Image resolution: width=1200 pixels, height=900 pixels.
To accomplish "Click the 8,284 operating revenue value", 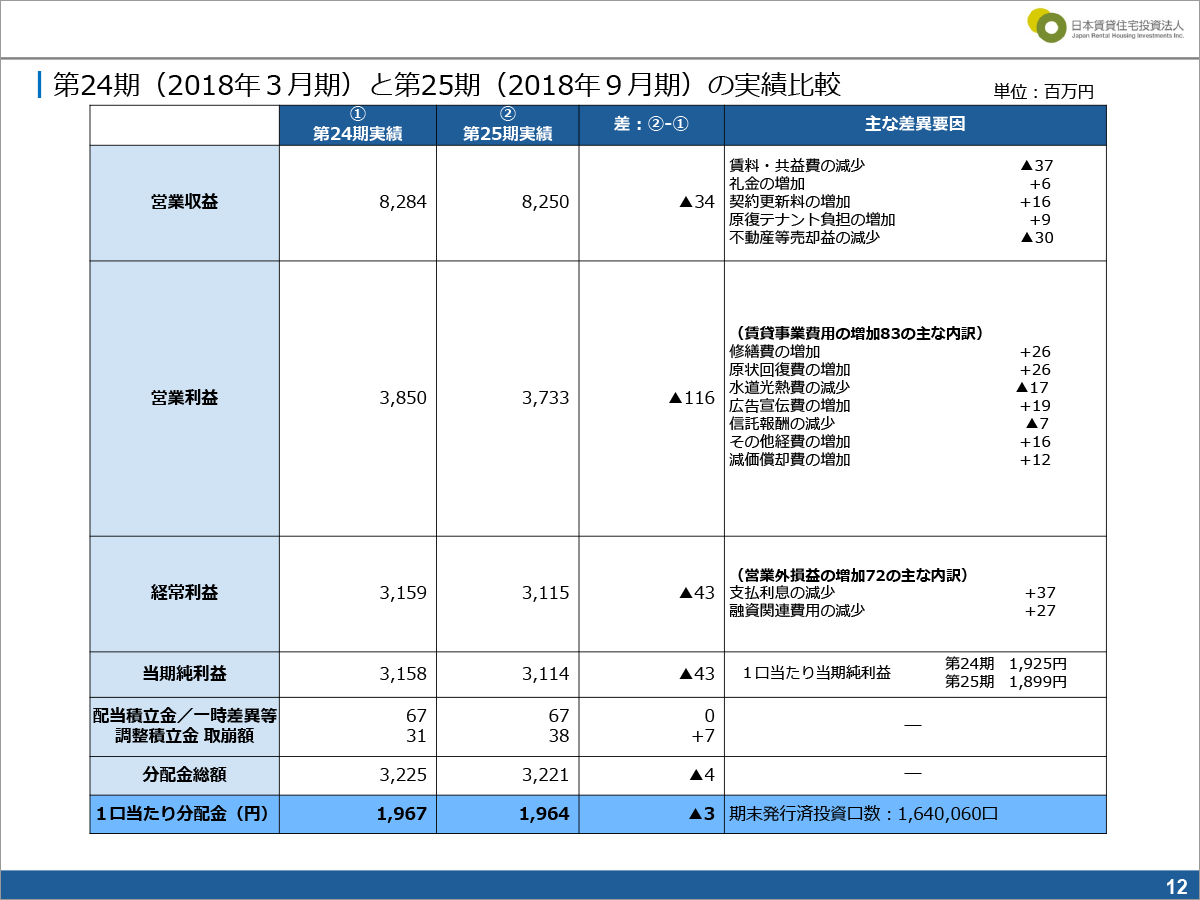I will [403, 202].
